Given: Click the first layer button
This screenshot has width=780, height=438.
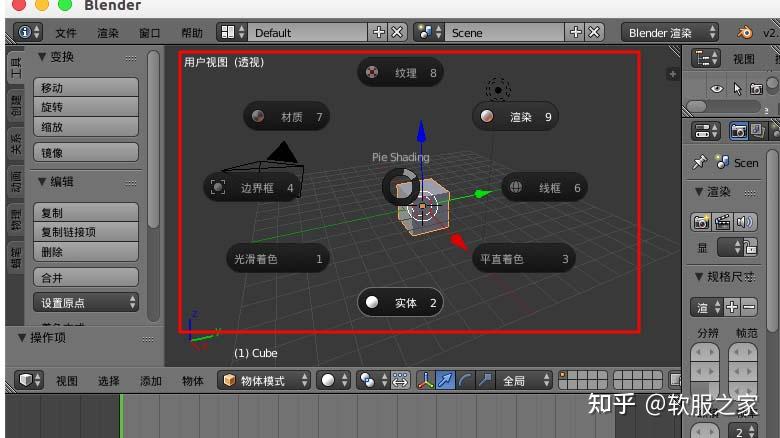Looking at the screenshot, I should point(564,376).
